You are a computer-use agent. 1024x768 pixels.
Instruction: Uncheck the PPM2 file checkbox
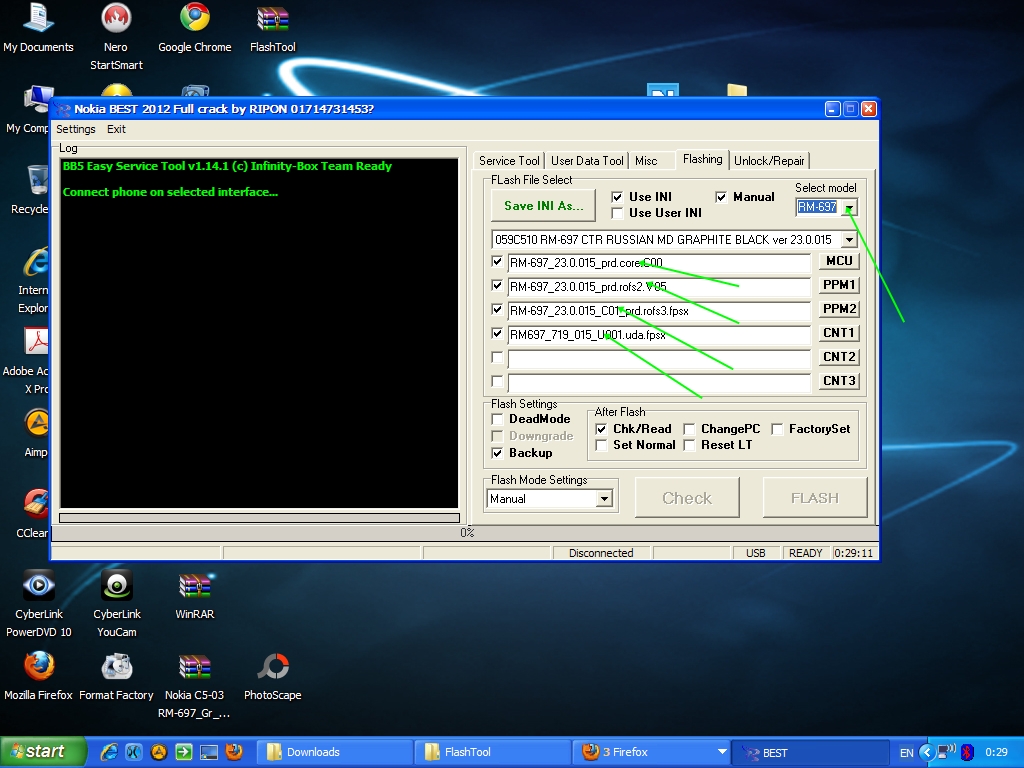click(497, 310)
